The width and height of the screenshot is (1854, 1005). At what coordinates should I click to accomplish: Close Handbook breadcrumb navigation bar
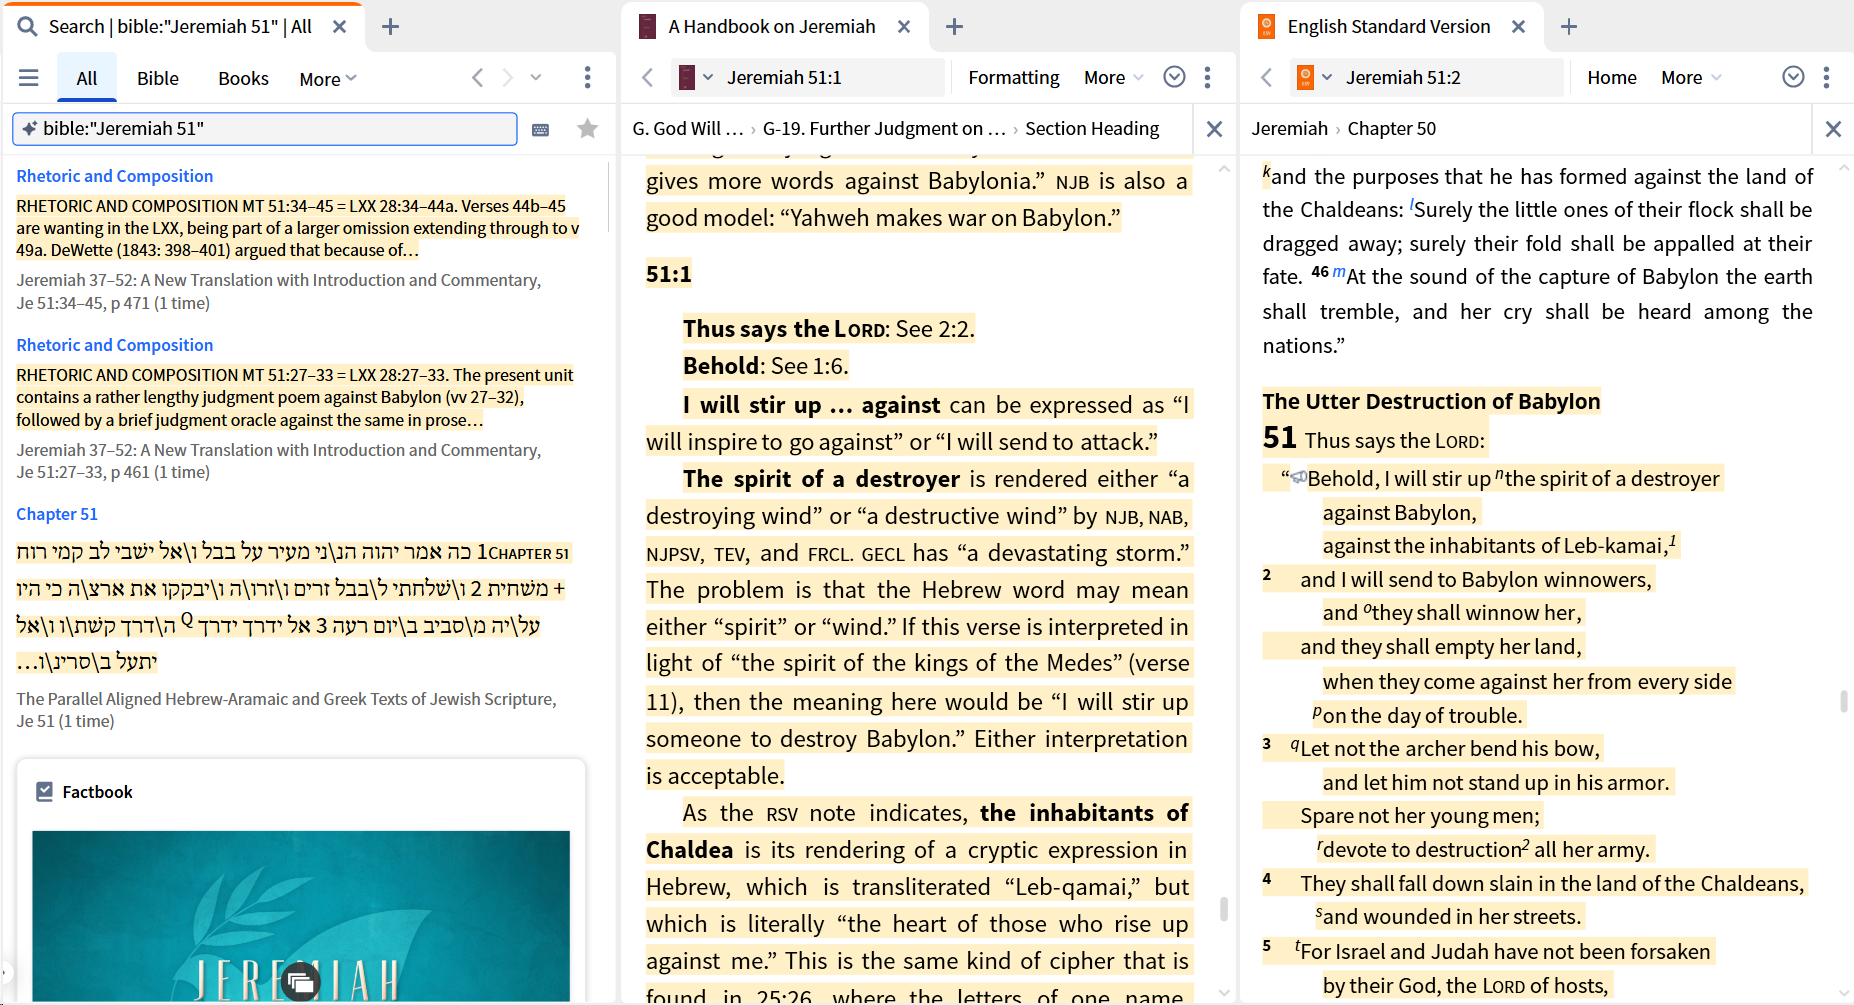[1214, 129]
